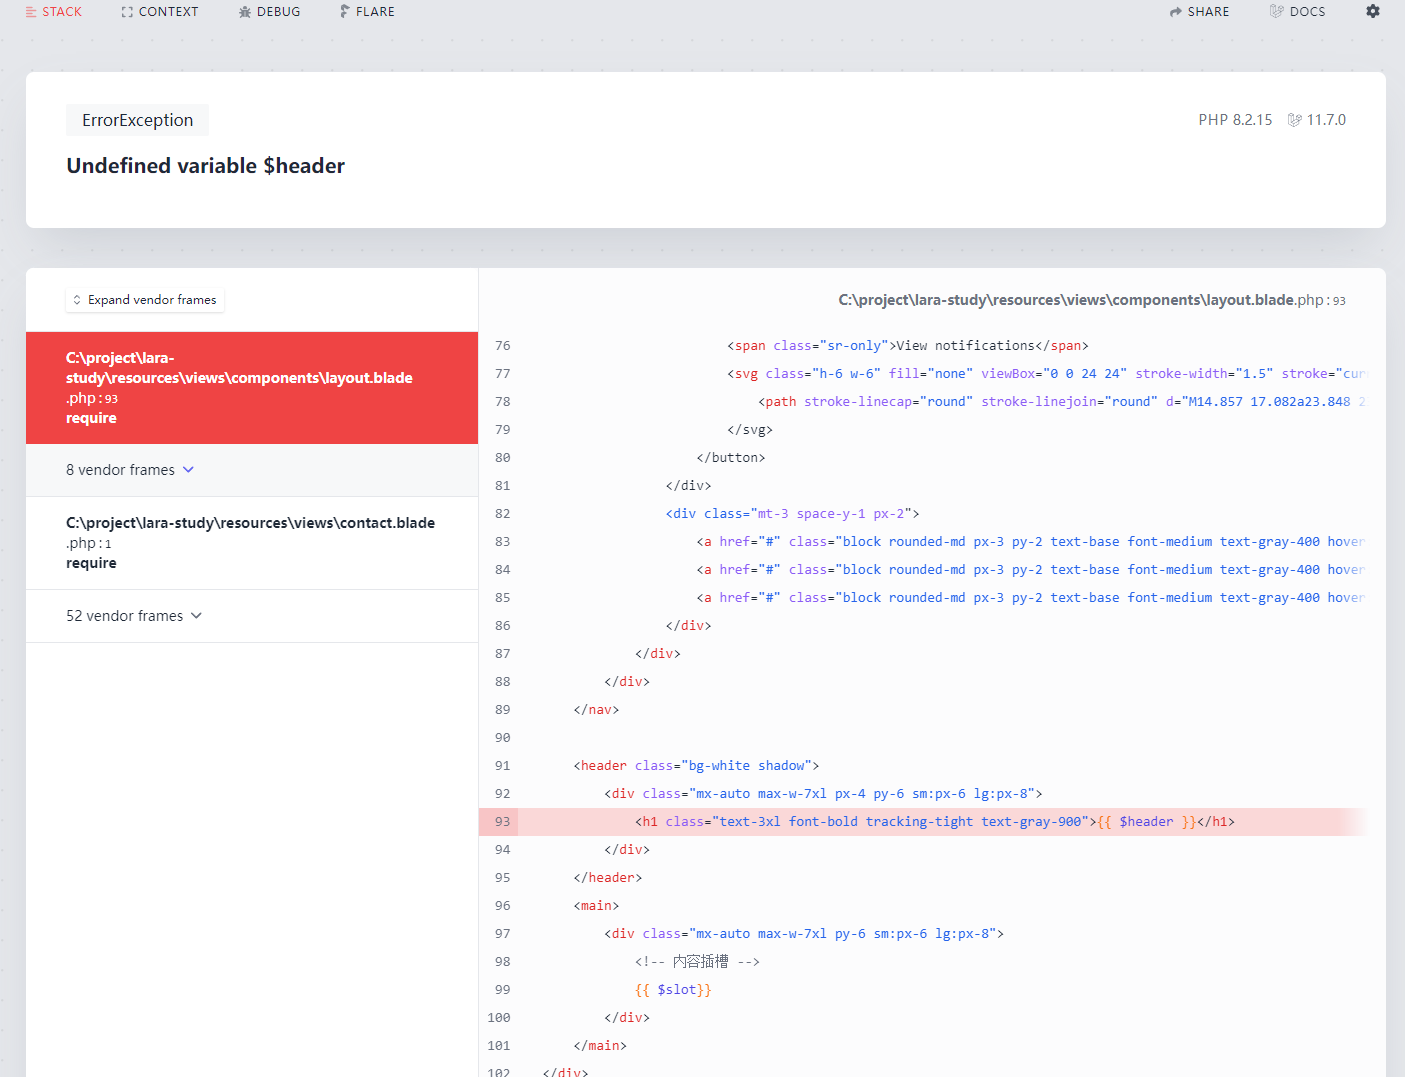Click the ErrorException label
1405x1077 pixels.
(x=138, y=120)
